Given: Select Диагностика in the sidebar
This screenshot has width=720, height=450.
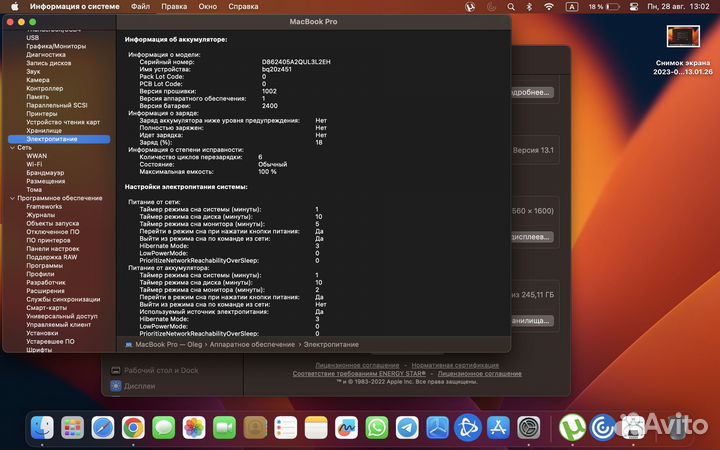Looking at the screenshot, I should tap(46, 55).
